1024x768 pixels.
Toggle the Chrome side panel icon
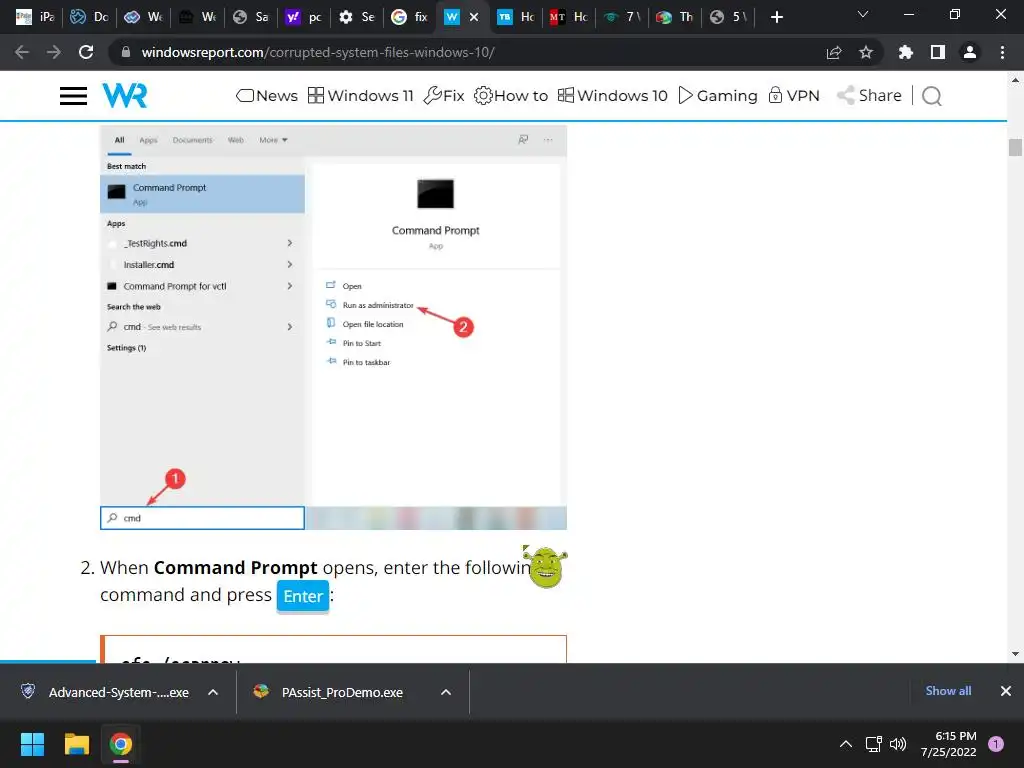938,52
